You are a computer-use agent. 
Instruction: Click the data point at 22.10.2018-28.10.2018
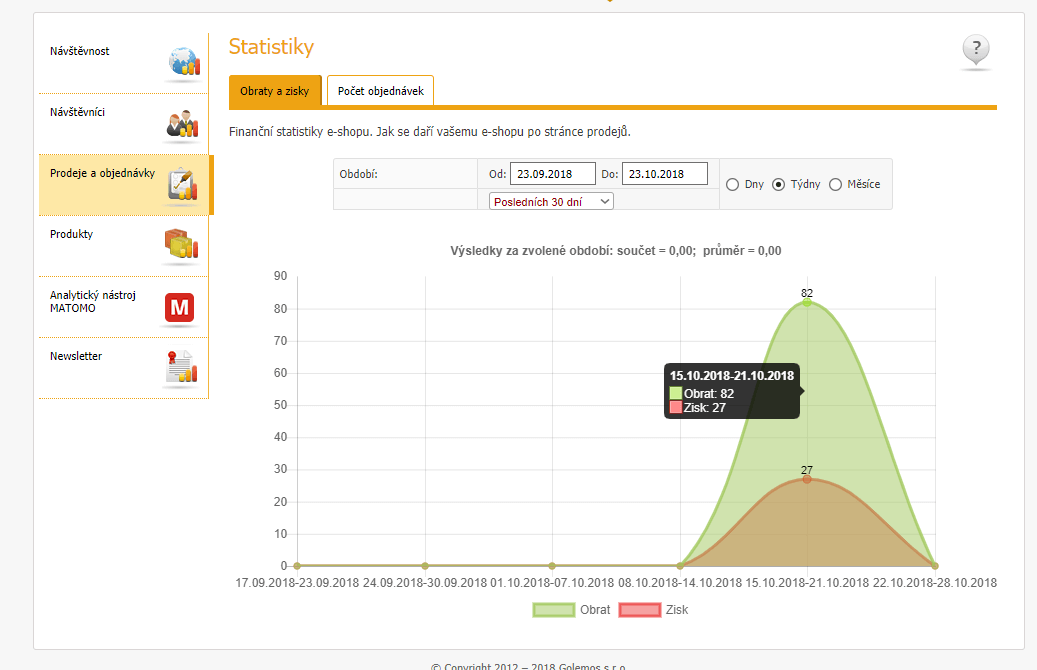point(934,565)
